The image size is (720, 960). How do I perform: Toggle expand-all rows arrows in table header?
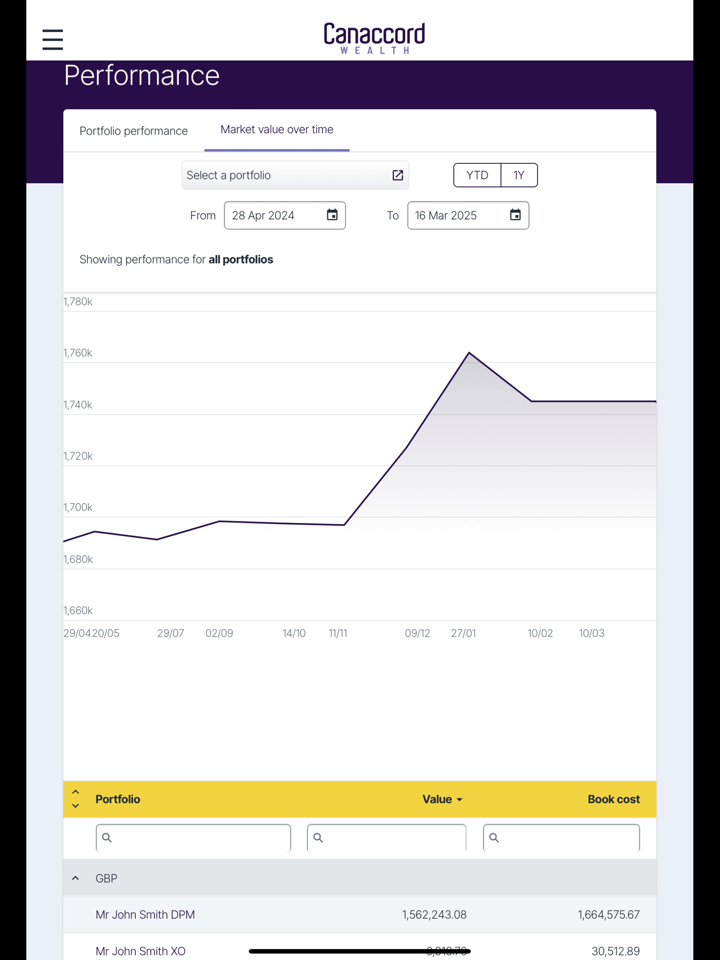[75, 799]
